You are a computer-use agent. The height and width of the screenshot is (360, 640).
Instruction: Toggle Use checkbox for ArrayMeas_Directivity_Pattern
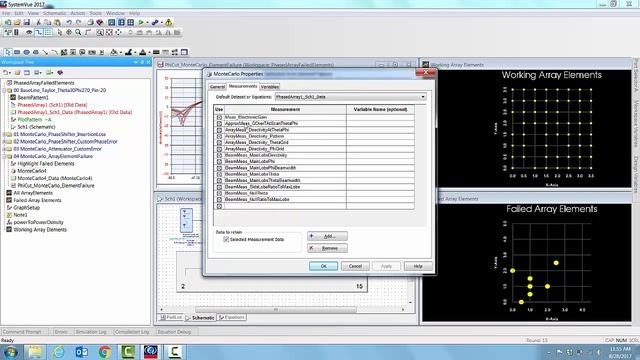[219, 136]
